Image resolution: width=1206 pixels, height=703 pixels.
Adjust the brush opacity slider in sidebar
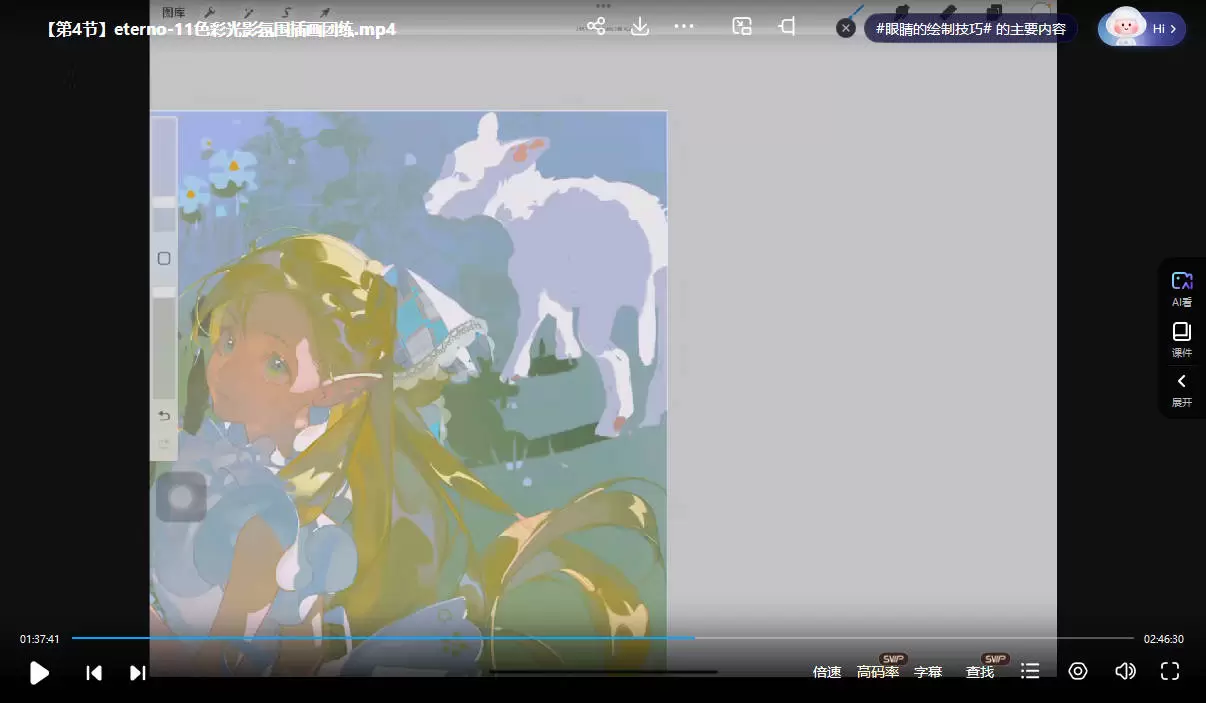tap(164, 342)
